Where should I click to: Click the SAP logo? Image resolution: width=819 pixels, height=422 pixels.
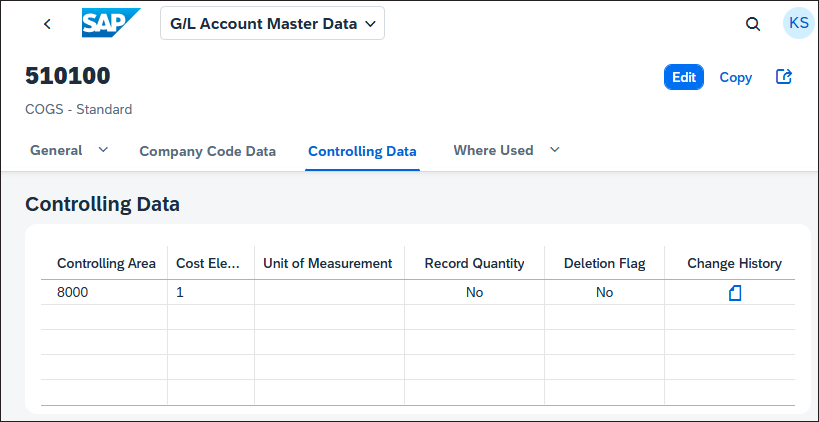(x=111, y=24)
